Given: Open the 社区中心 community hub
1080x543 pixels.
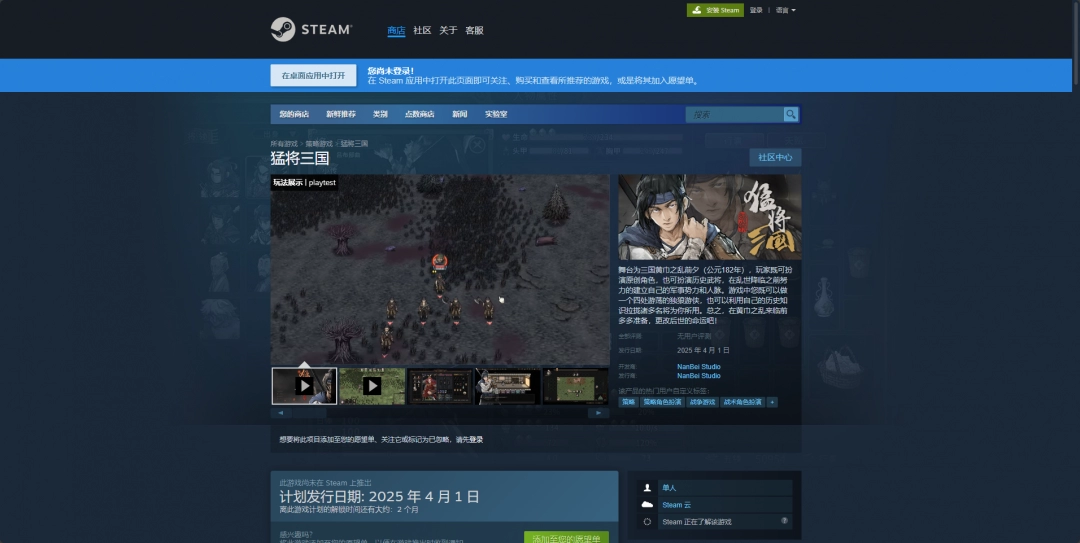Looking at the screenshot, I should pos(775,157).
